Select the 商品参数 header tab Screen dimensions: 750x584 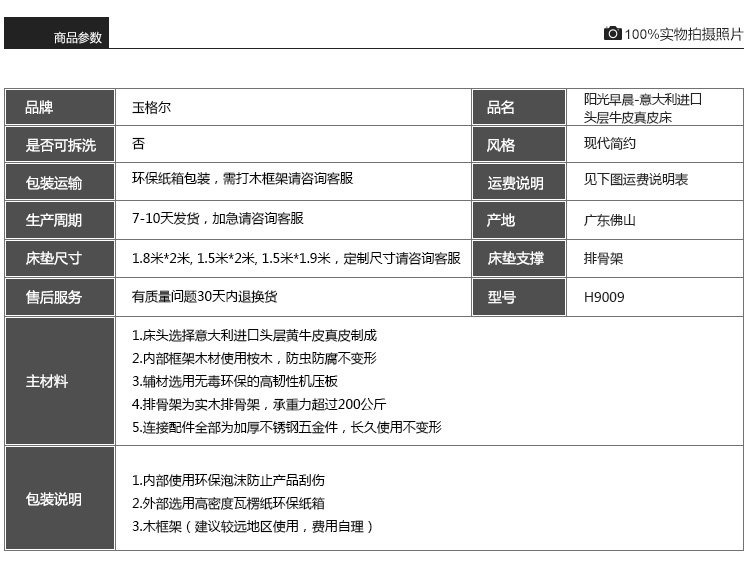56,33
